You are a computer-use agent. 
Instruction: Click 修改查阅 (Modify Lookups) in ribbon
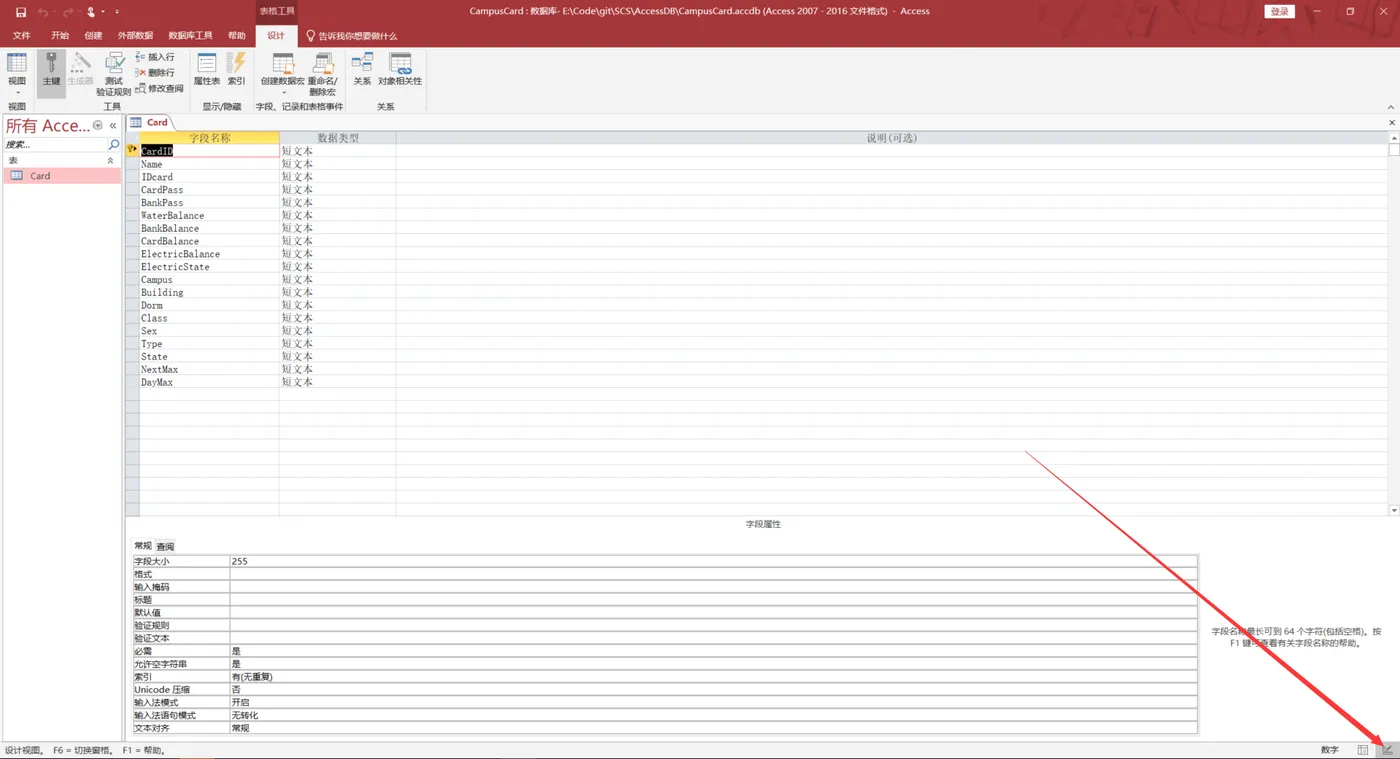tap(160, 88)
